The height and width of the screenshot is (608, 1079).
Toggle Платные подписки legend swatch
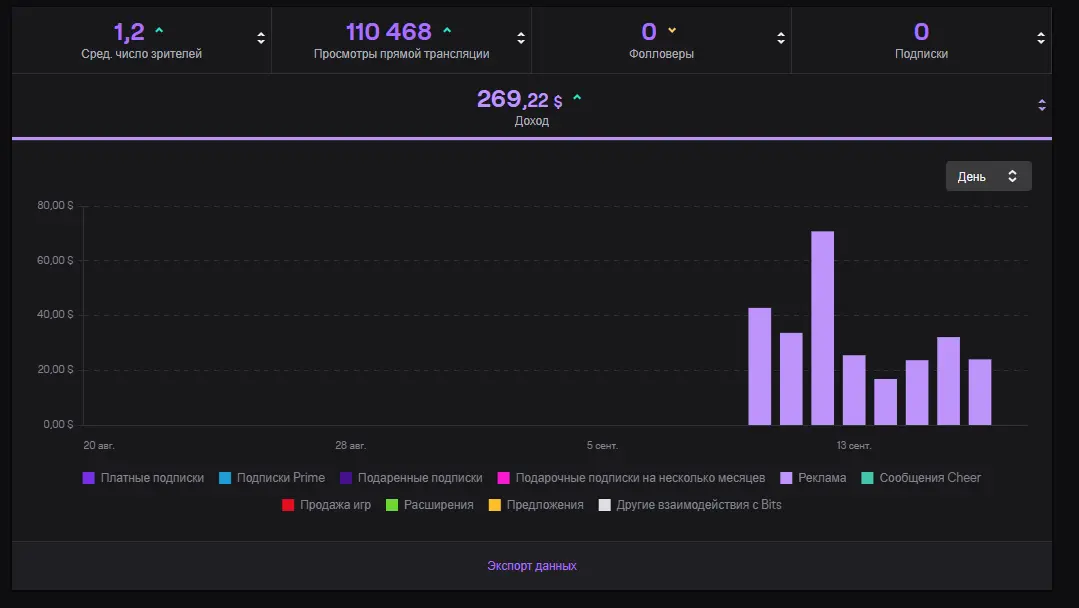(88, 478)
